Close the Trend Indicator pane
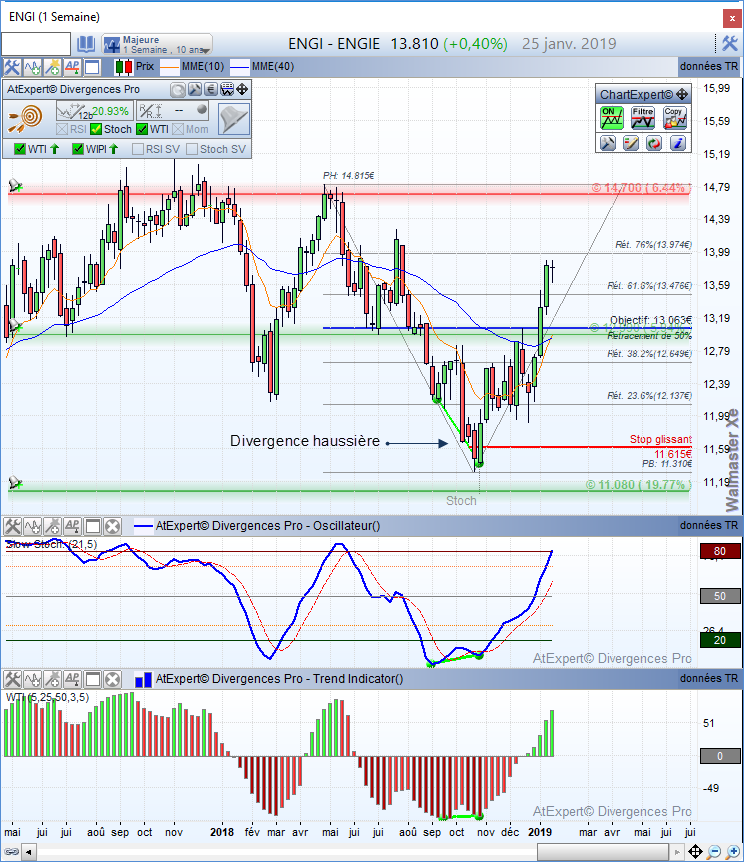744x862 pixels. [x=112, y=679]
